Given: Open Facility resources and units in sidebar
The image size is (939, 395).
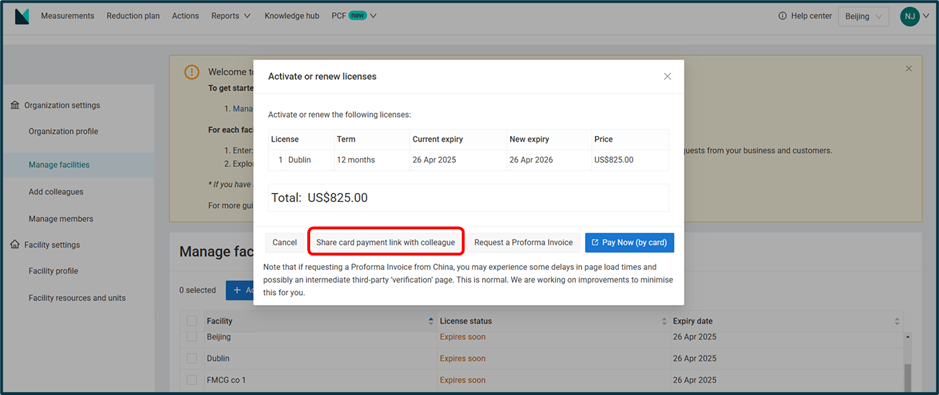Looking at the screenshot, I should click(x=77, y=298).
